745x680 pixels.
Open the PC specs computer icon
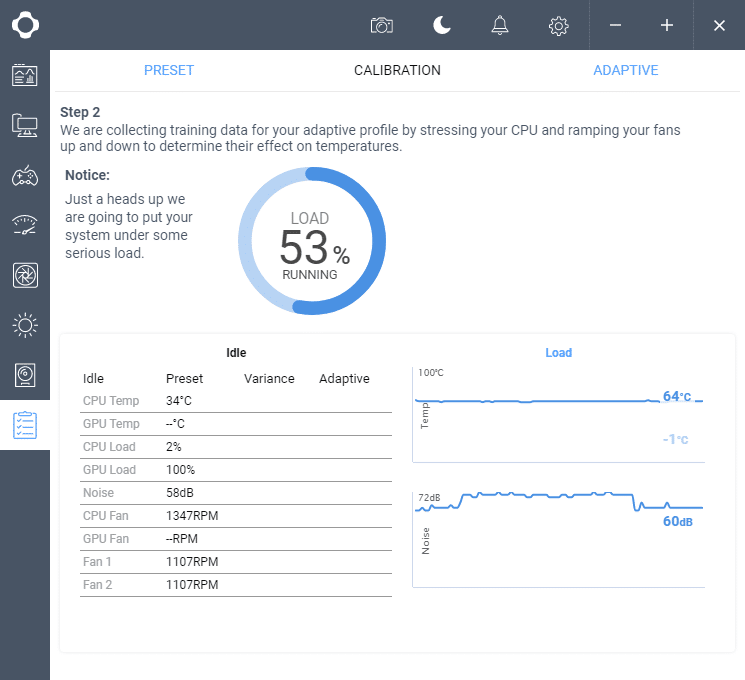pos(25,125)
